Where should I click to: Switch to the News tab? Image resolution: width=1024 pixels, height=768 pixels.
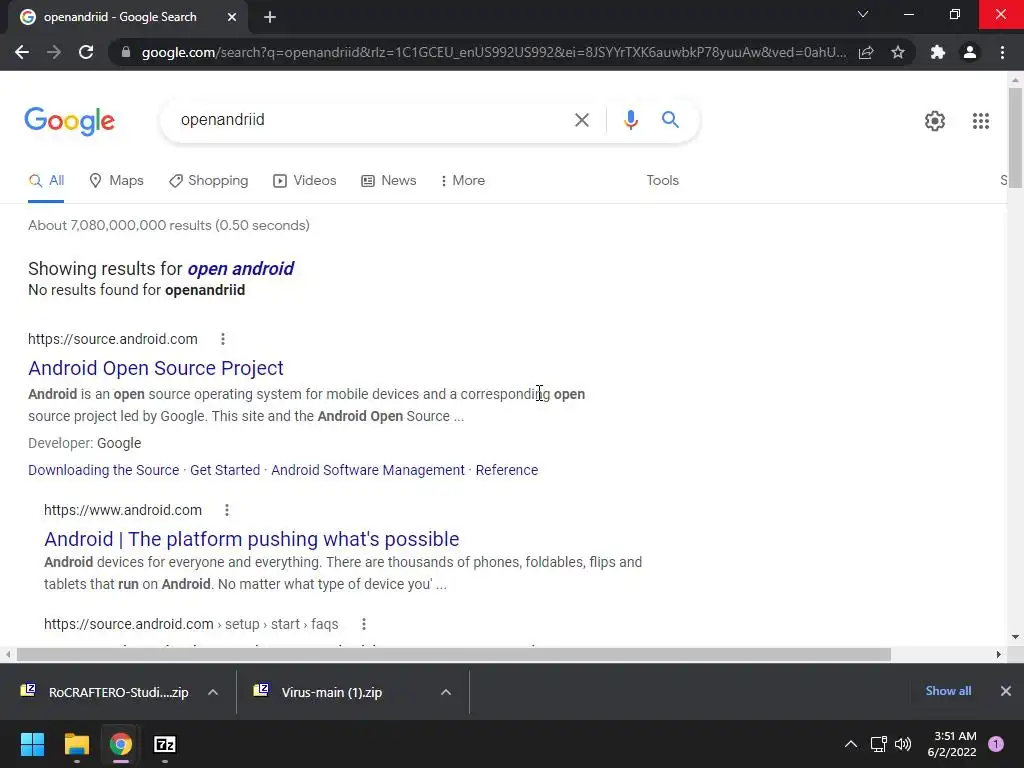pyautogui.click(x=389, y=181)
